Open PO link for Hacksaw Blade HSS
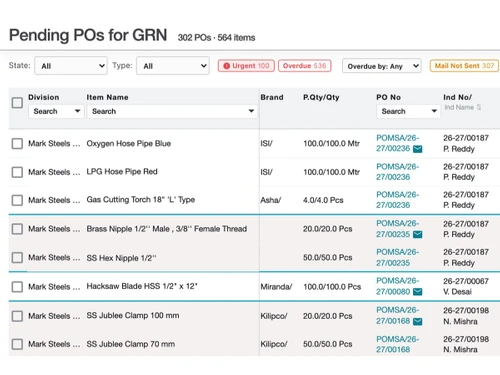Image resolution: width=500 pixels, height=375 pixels. [x=397, y=286]
